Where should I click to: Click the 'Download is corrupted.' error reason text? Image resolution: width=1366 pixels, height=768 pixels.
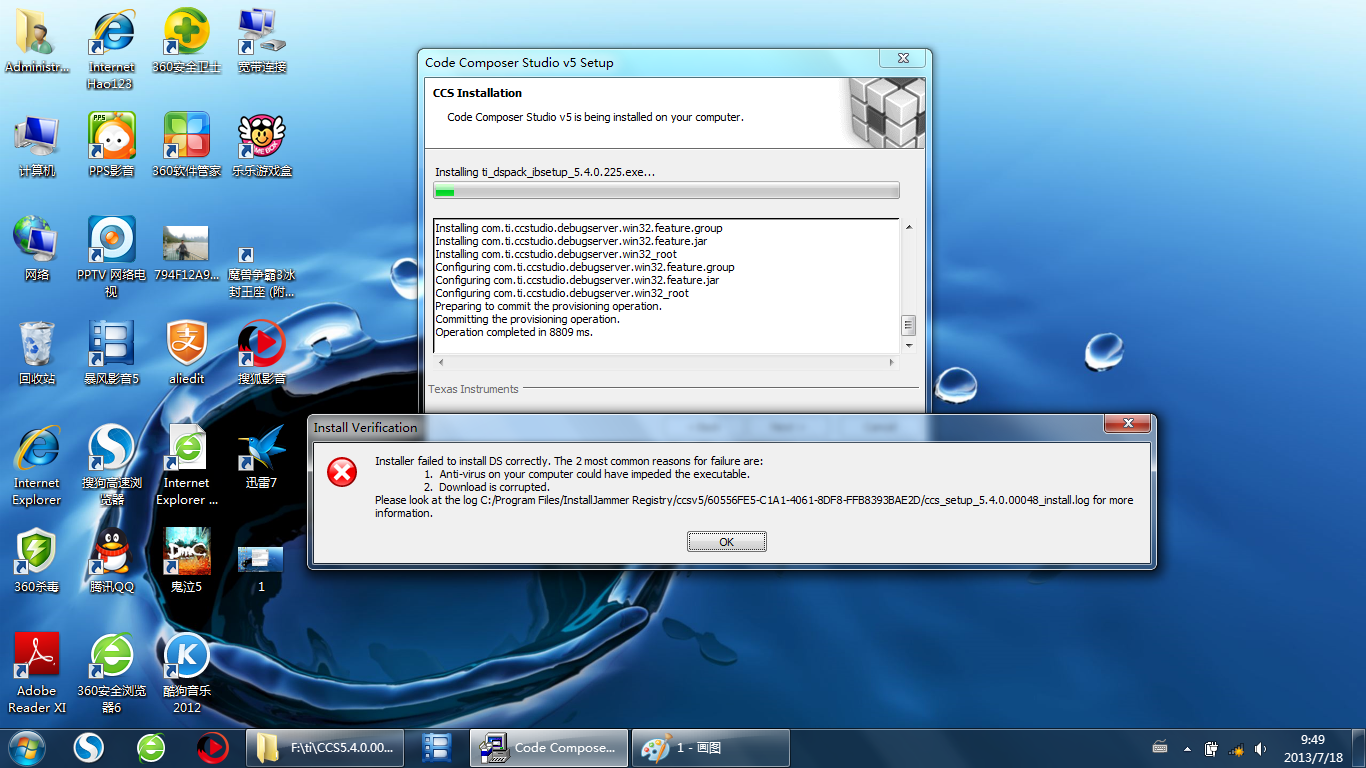tap(494, 487)
